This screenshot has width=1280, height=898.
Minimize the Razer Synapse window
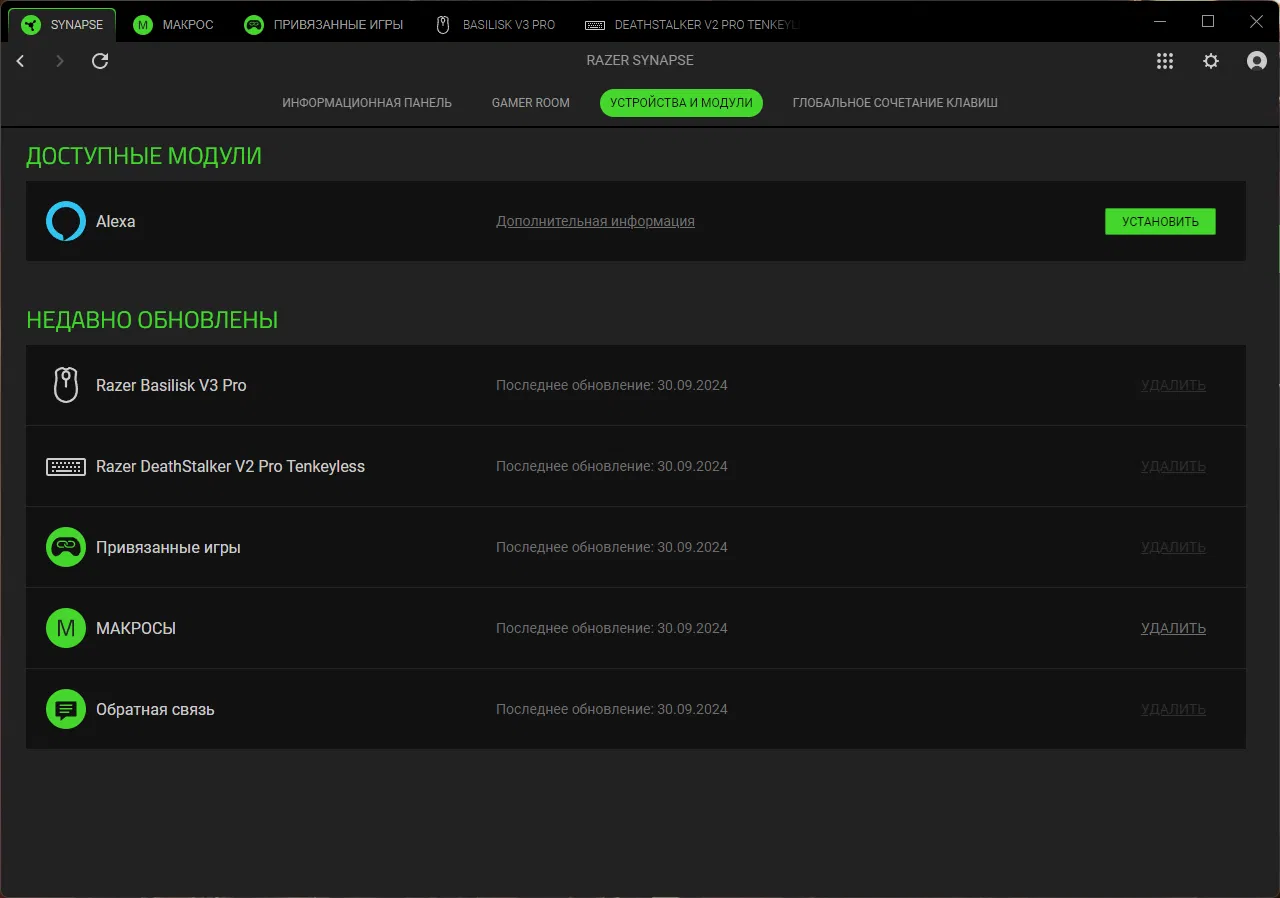(1159, 21)
